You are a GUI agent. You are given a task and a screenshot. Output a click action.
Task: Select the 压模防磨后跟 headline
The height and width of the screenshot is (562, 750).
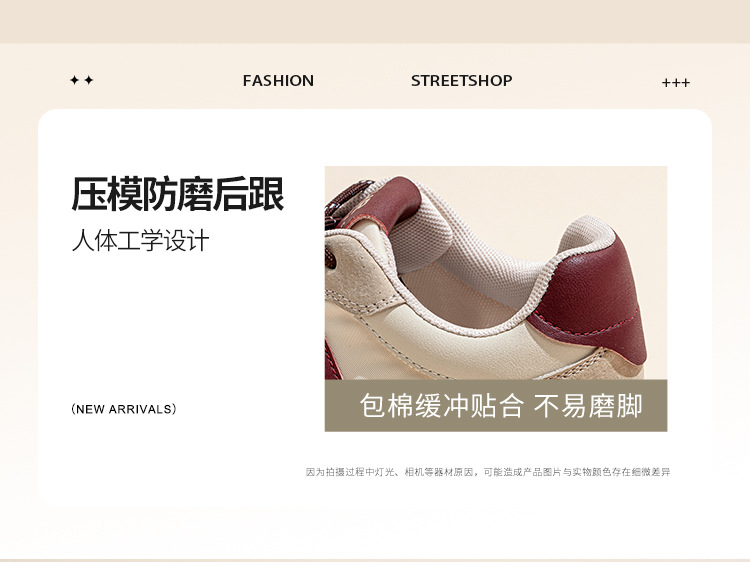pyautogui.click(x=178, y=194)
